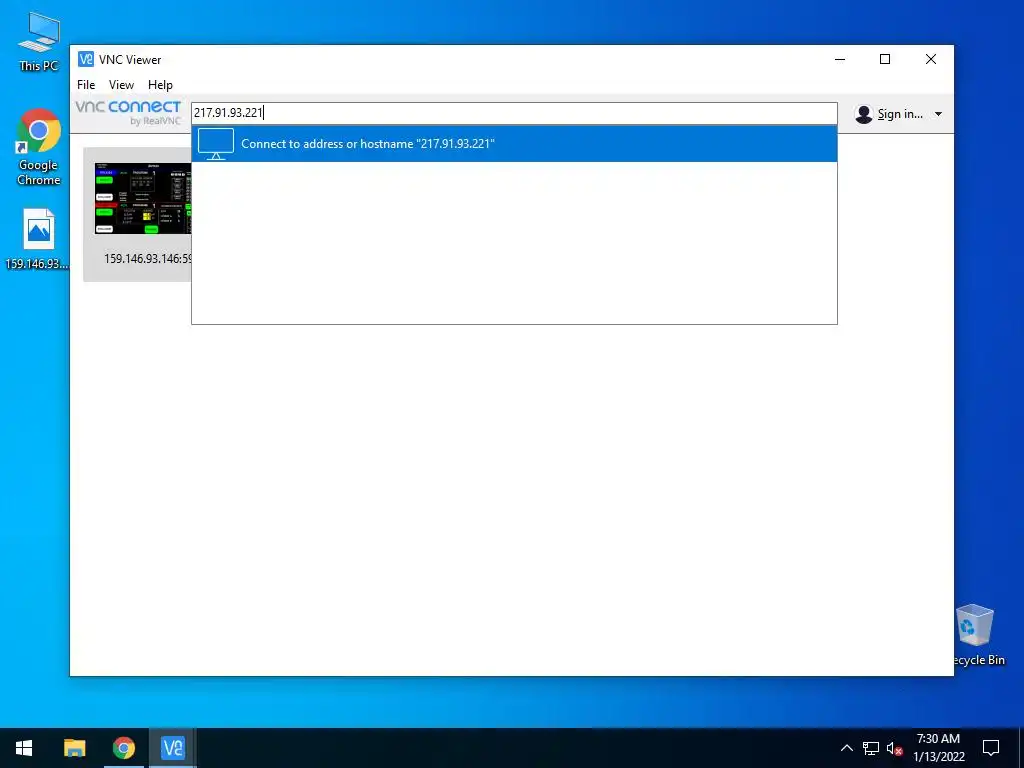Click the muted volume tray icon

click(x=895, y=748)
